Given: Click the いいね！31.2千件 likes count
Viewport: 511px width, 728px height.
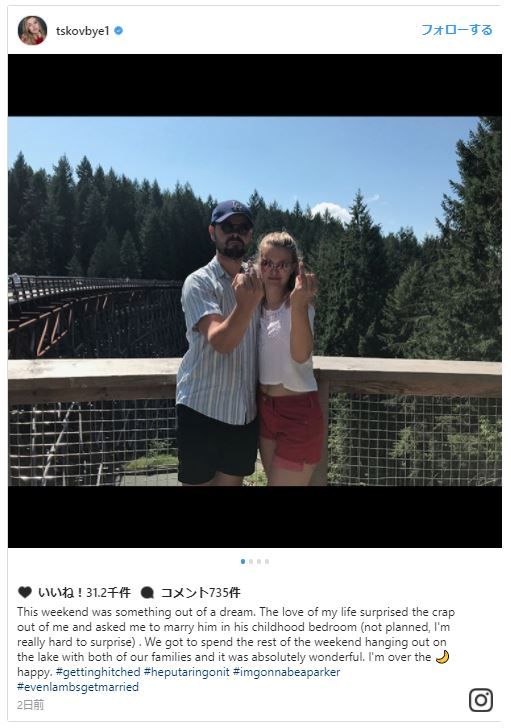Looking at the screenshot, I should tap(84, 592).
